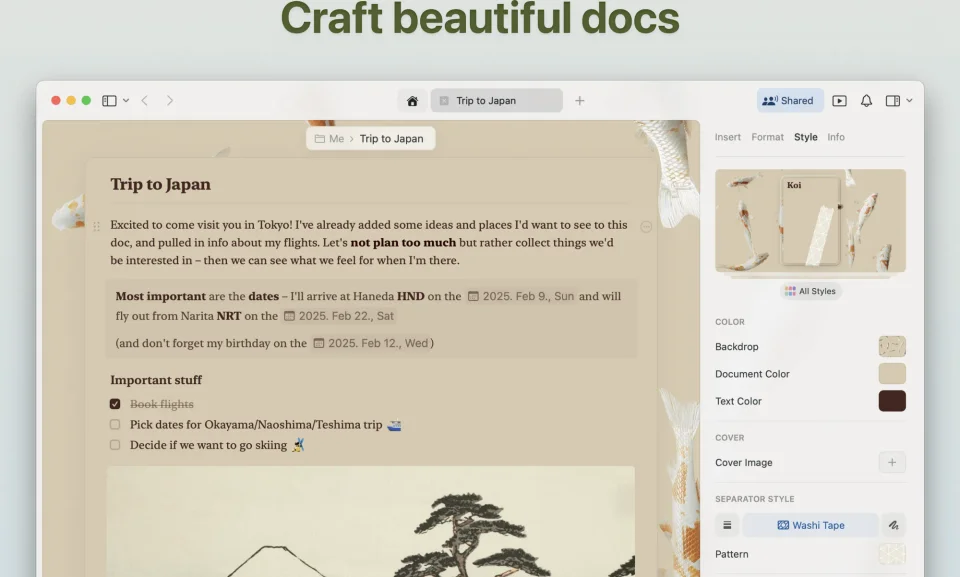
Task: Start presentation mode play icon
Action: tap(839, 100)
